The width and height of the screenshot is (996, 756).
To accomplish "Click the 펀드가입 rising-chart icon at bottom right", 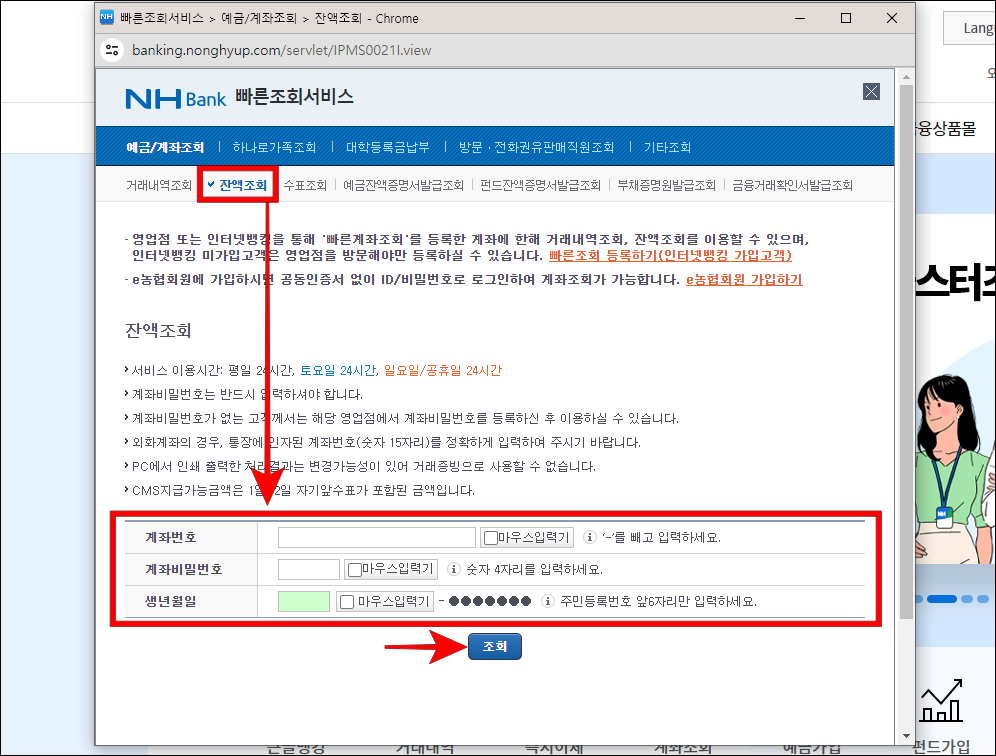I will tap(940, 700).
